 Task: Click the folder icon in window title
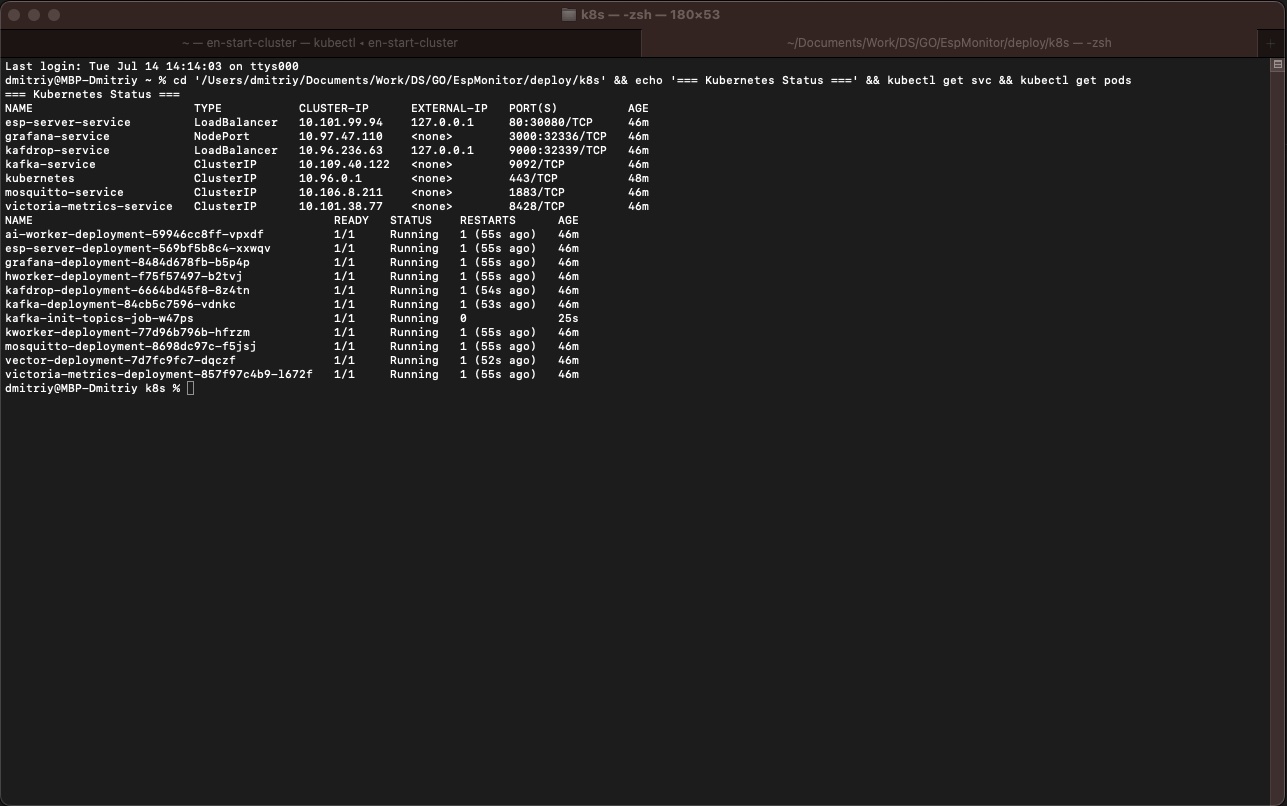click(x=569, y=15)
